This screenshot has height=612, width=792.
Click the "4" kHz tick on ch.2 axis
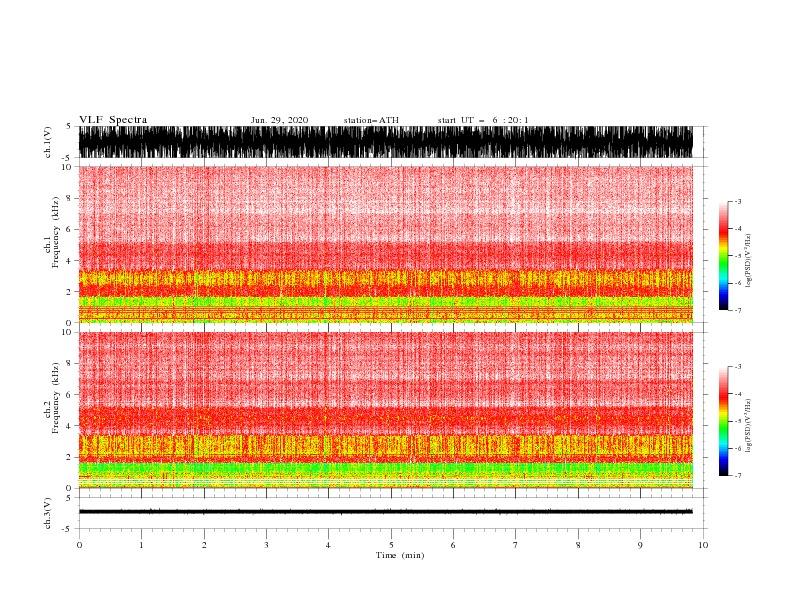(70, 426)
